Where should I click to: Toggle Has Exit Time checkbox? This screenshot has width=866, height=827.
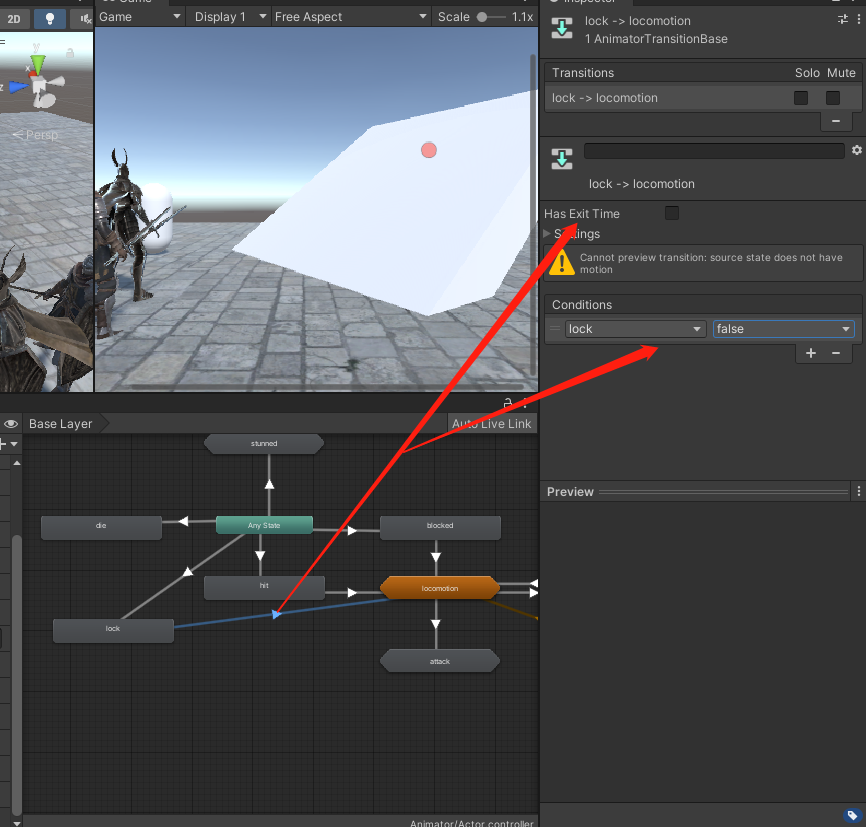click(x=672, y=213)
